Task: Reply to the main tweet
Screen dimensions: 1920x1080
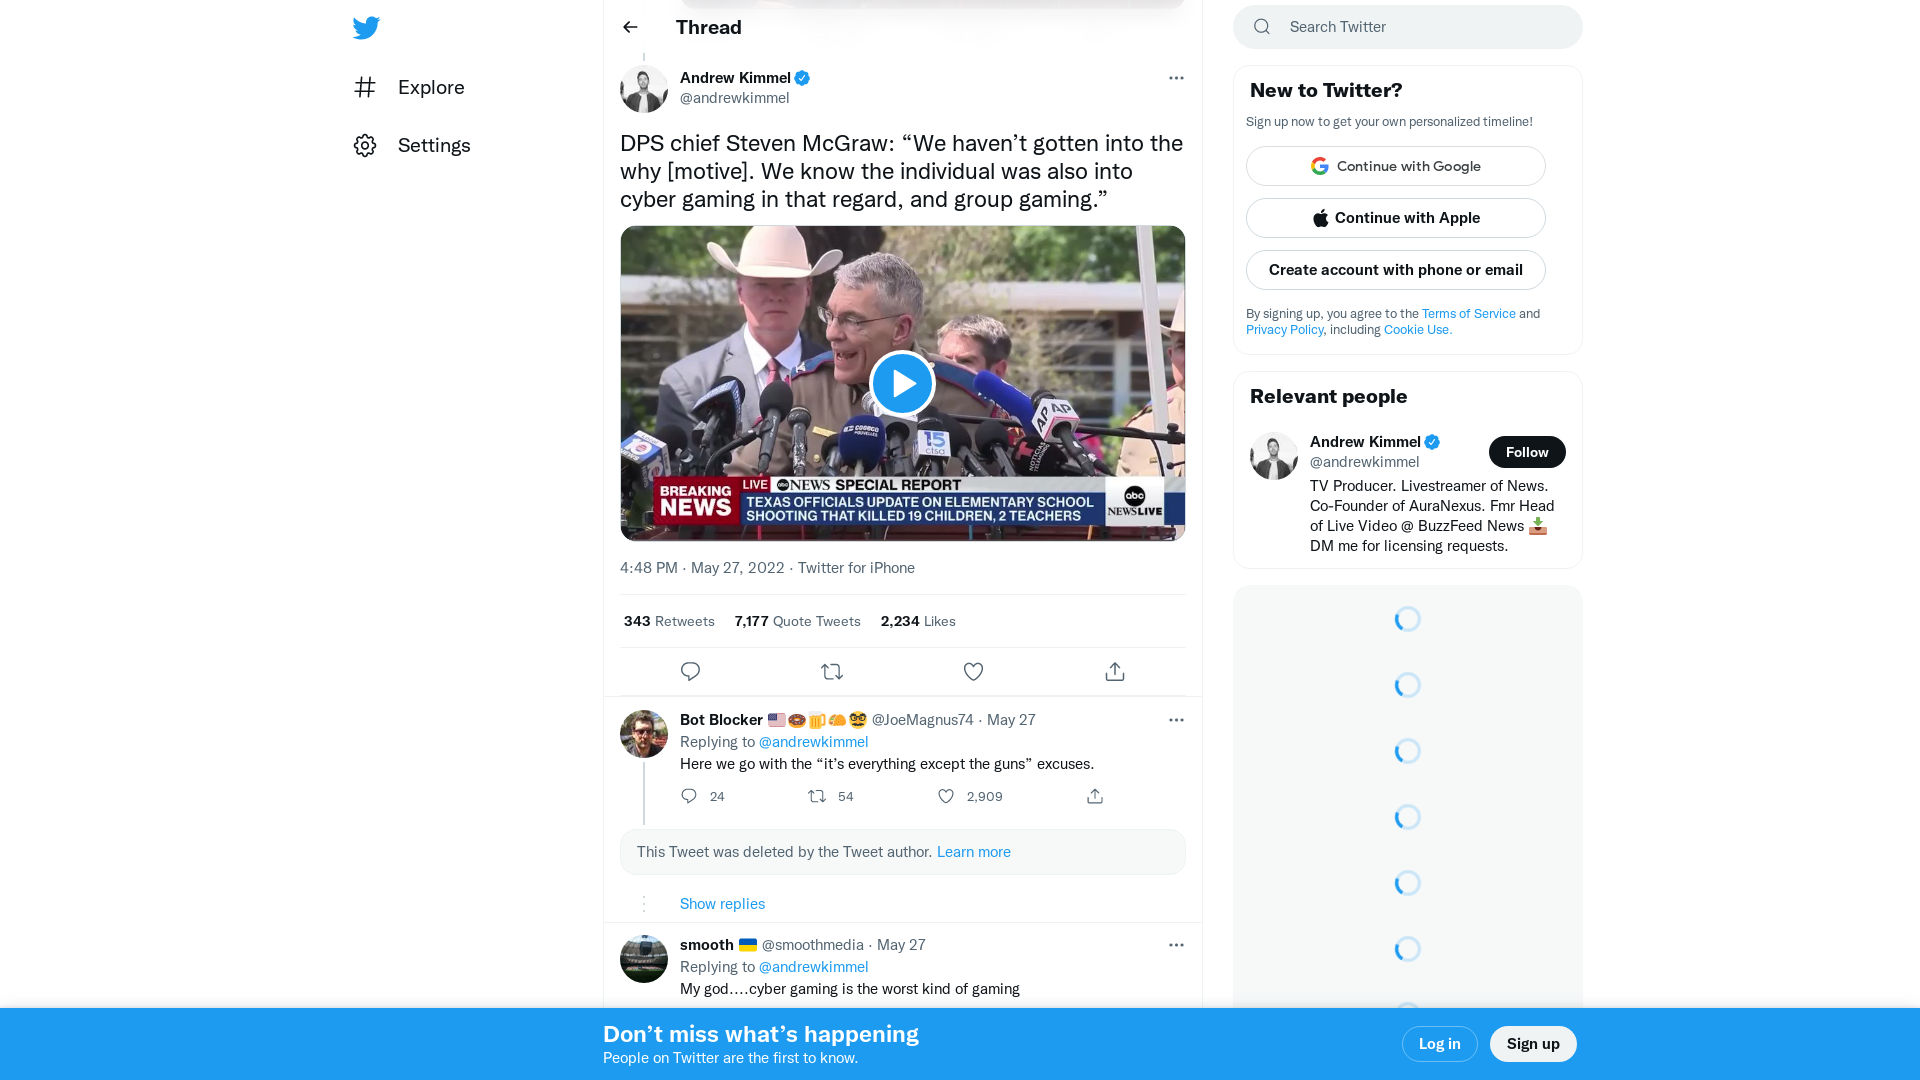Action: pos(690,671)
